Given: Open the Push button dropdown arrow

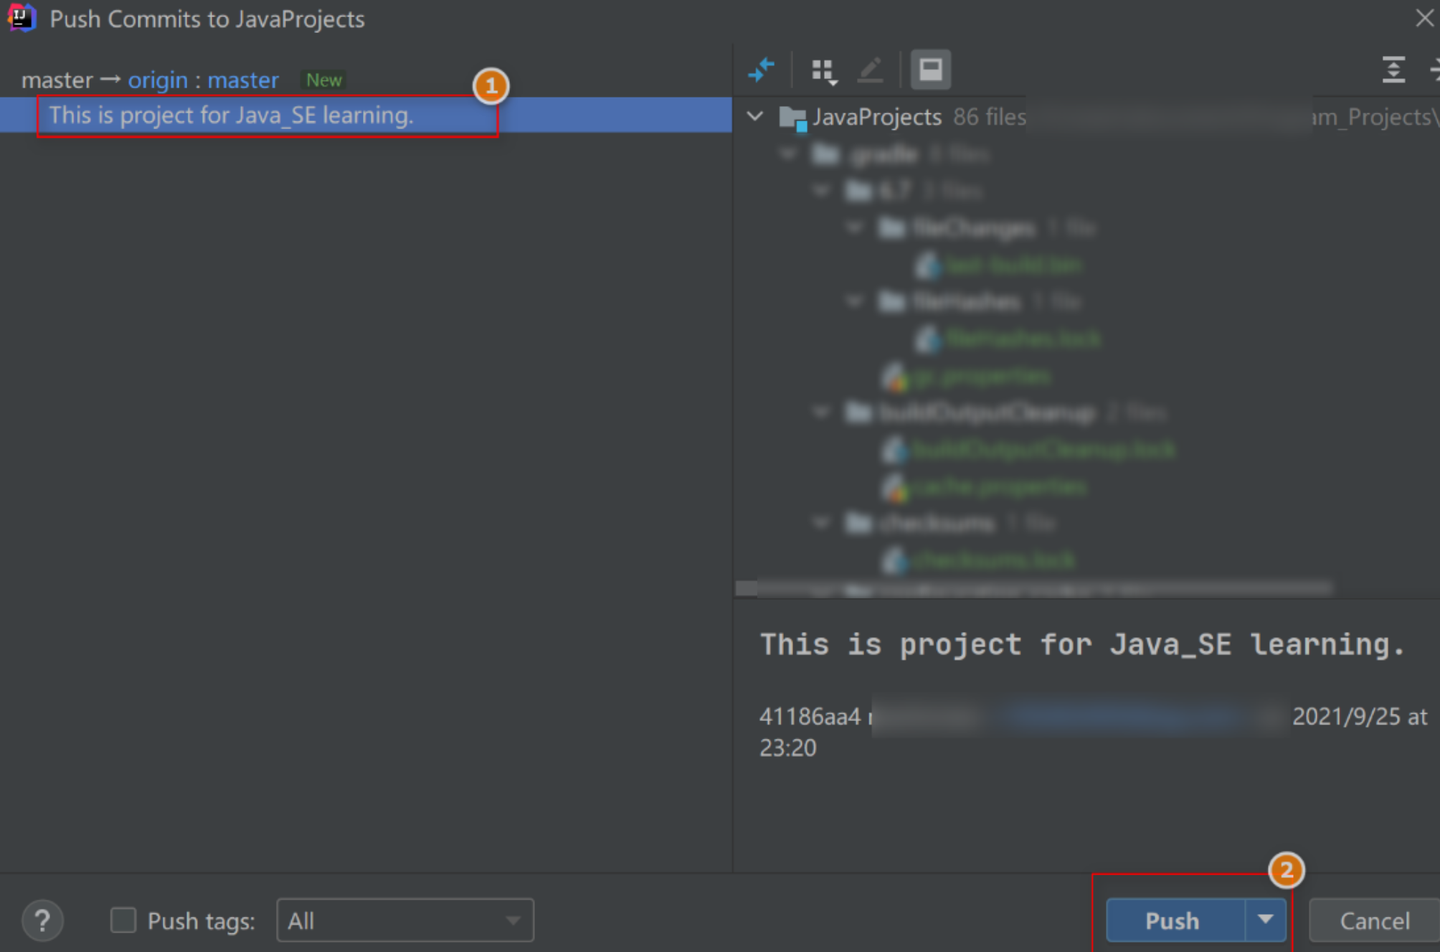Looking at the screenshot, I should click(x=1266, y=920).
